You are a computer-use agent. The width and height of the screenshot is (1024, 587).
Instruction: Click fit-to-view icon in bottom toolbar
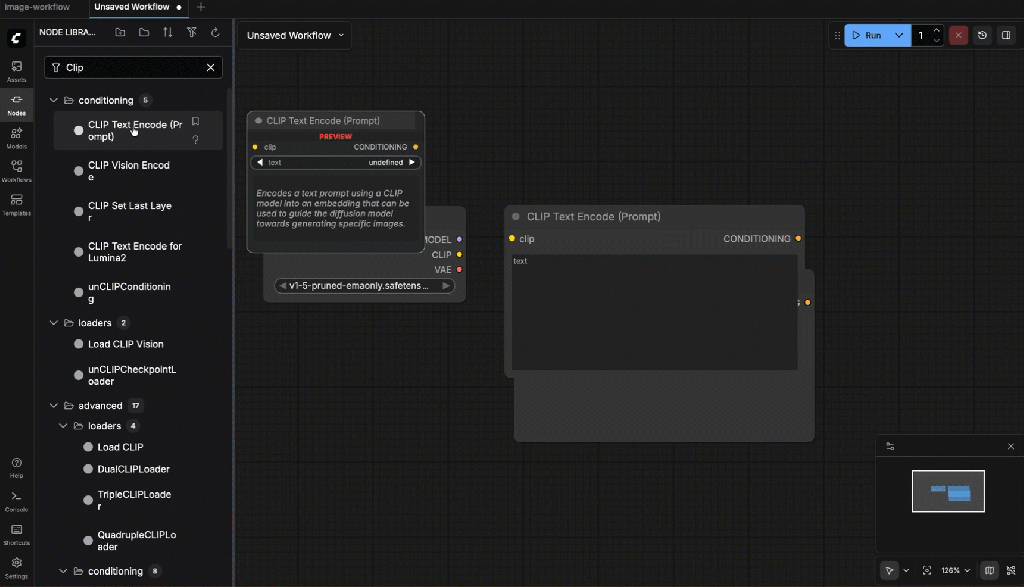[x=927, y=571]
